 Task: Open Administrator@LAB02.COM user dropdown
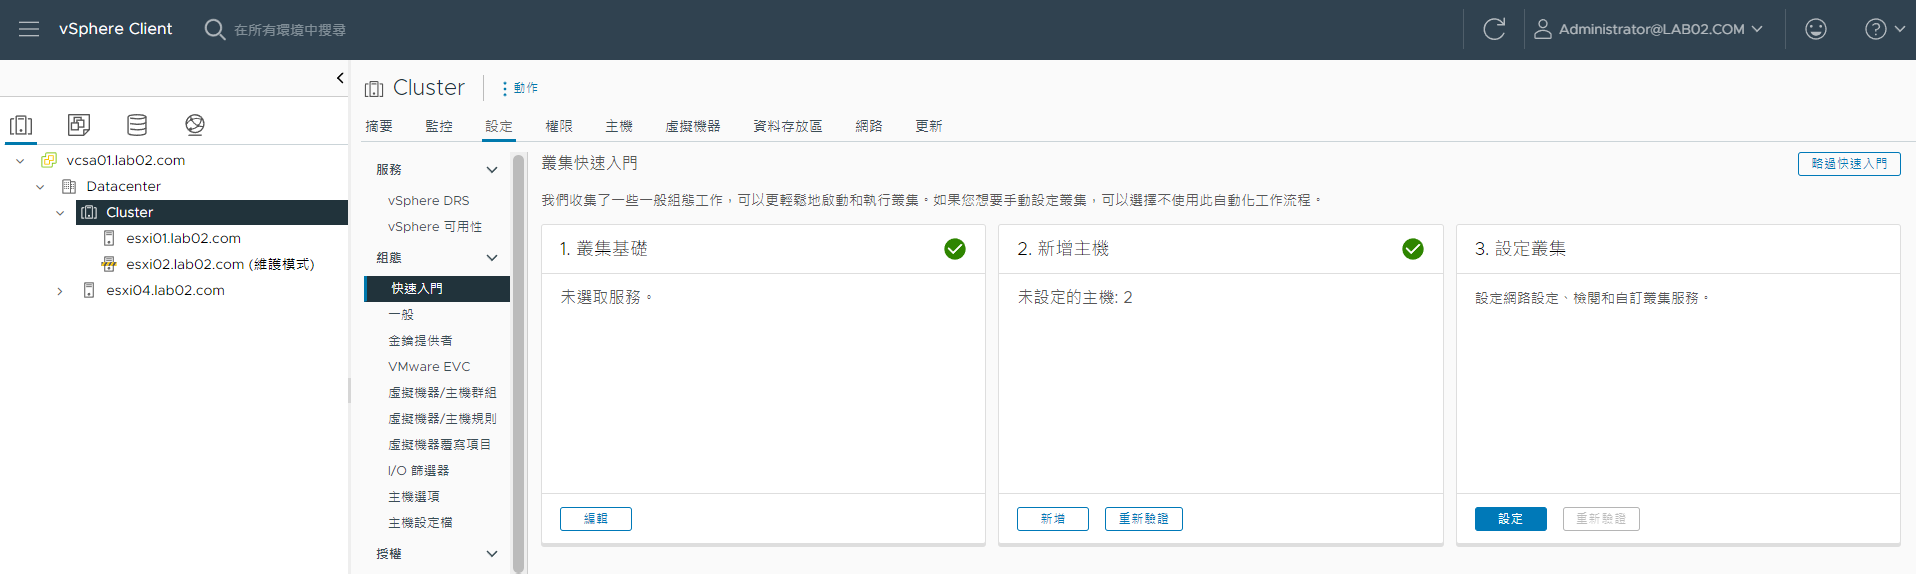tap(1650, 29)
